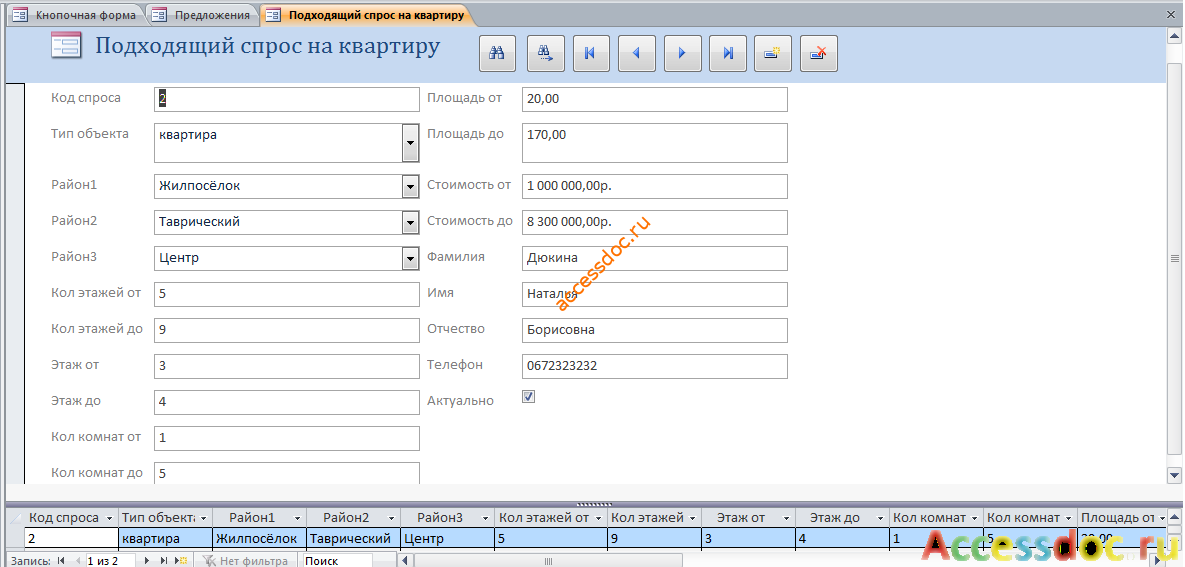Click the 'Кол комнат до' field

click(x=286, y=473)
